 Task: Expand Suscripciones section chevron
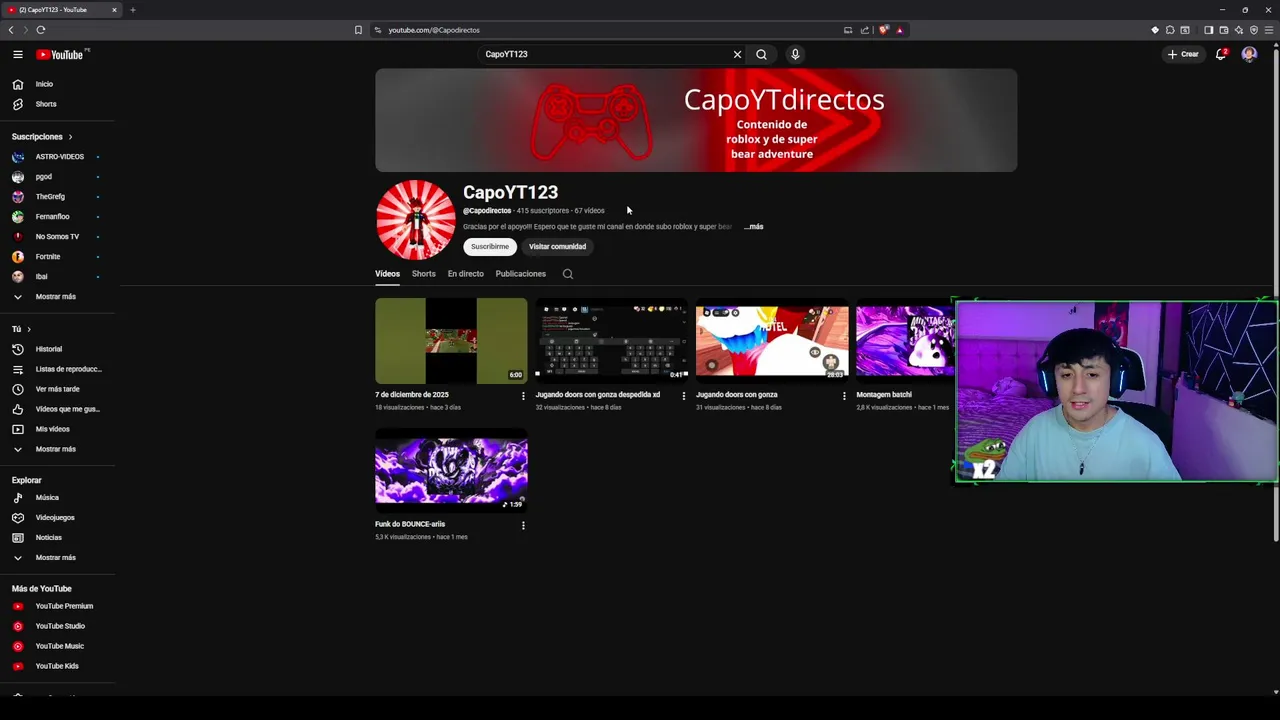point(70,137)
